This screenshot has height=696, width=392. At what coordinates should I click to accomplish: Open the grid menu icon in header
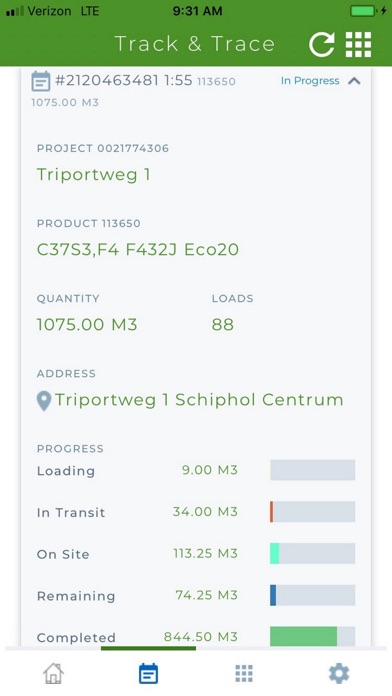click(358, 45)
